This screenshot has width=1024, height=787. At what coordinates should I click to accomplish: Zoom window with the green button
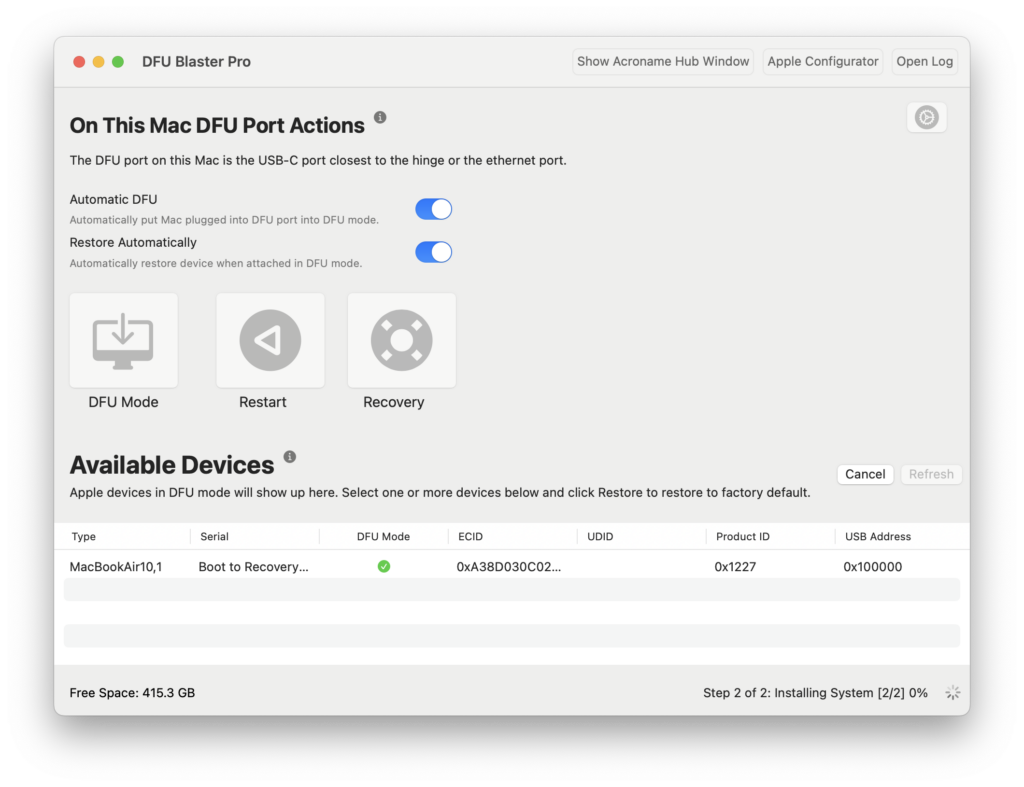tap(118, 61)
